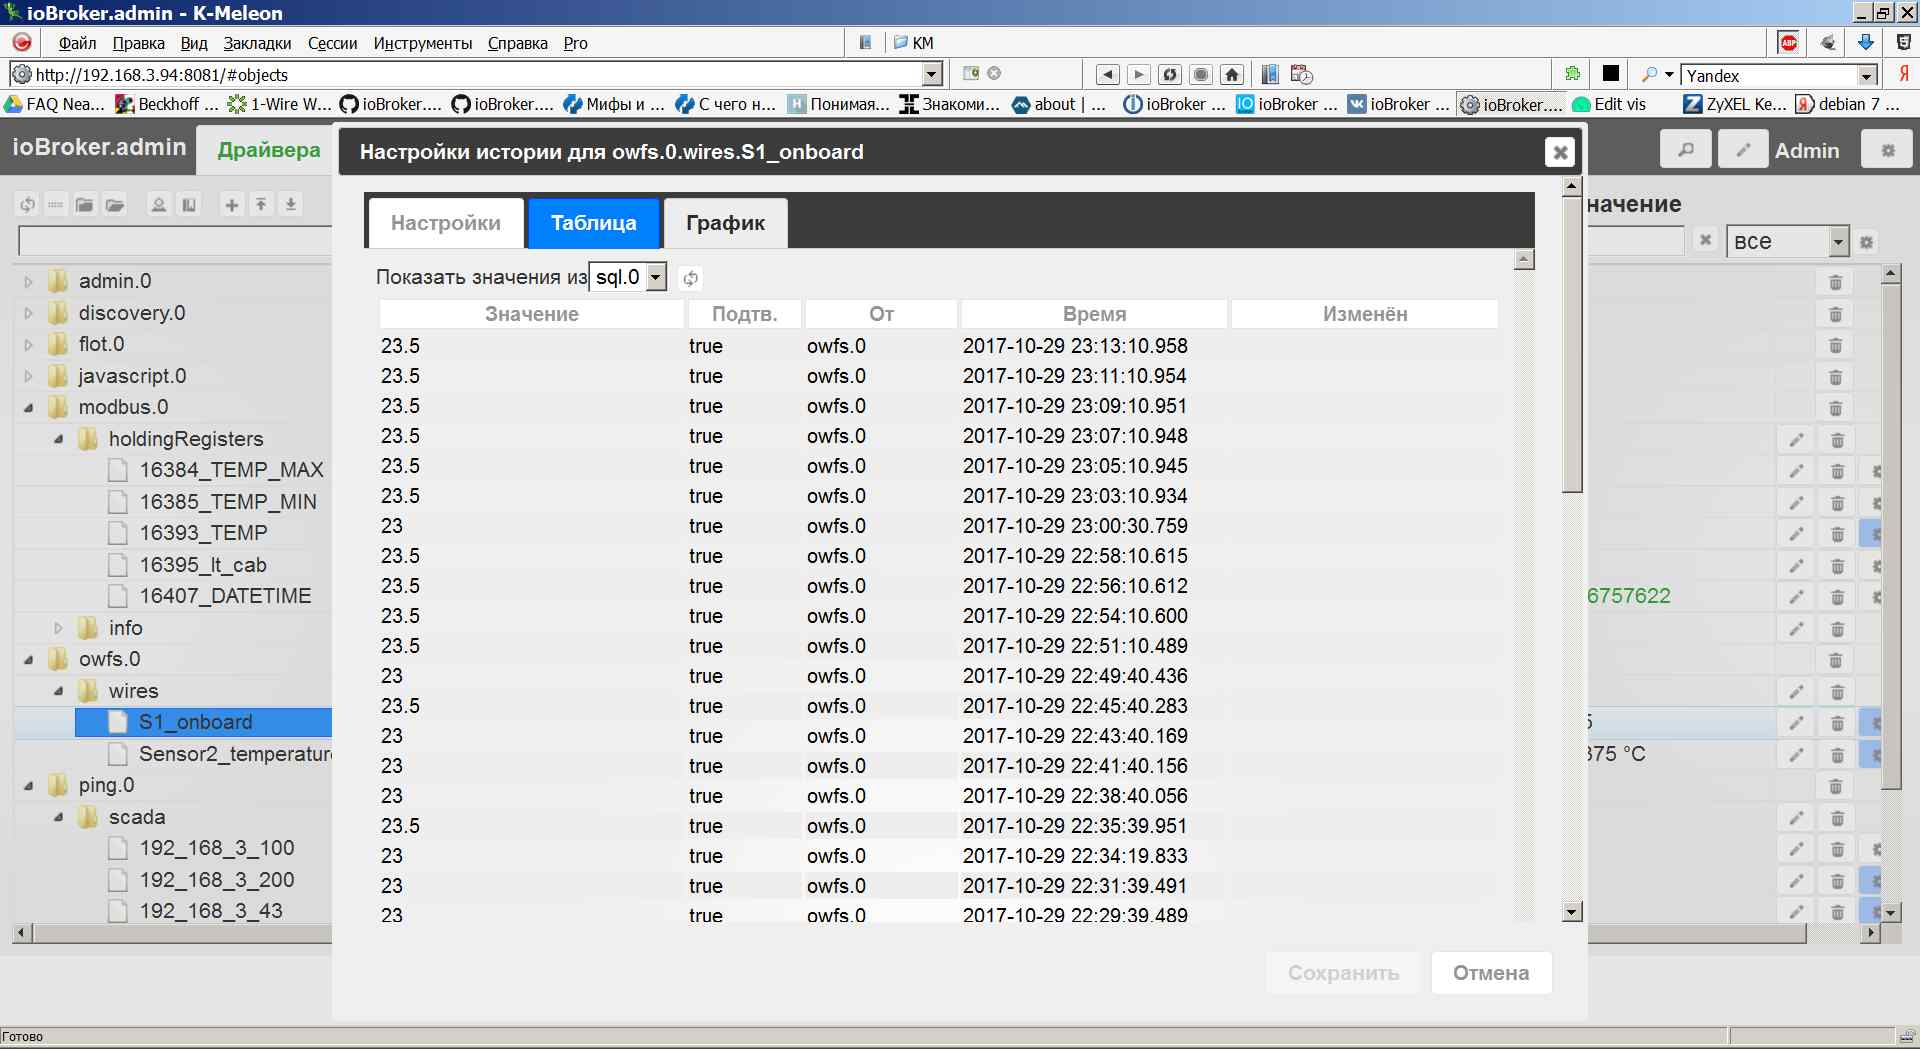Screen dimensions: 1920x1049
Task: Click trash icon in 16407_DATETIME row
Action: click(x=1837, y=597)
